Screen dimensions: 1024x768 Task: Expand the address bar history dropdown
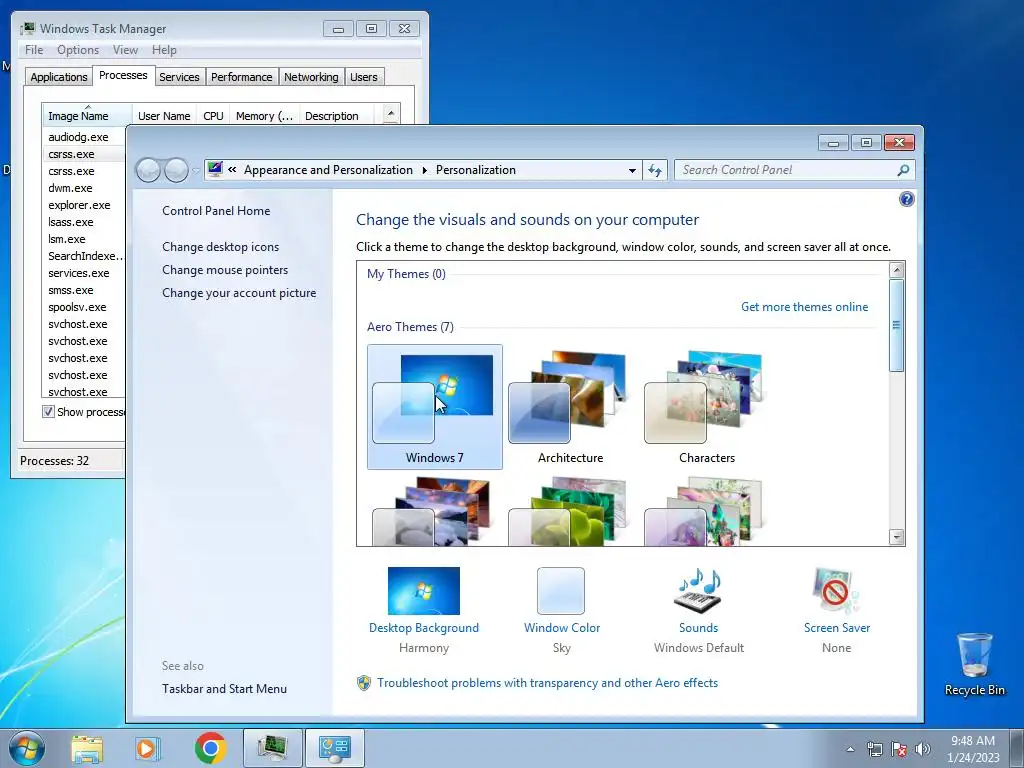pyautogui.click(x=632, y=170)
